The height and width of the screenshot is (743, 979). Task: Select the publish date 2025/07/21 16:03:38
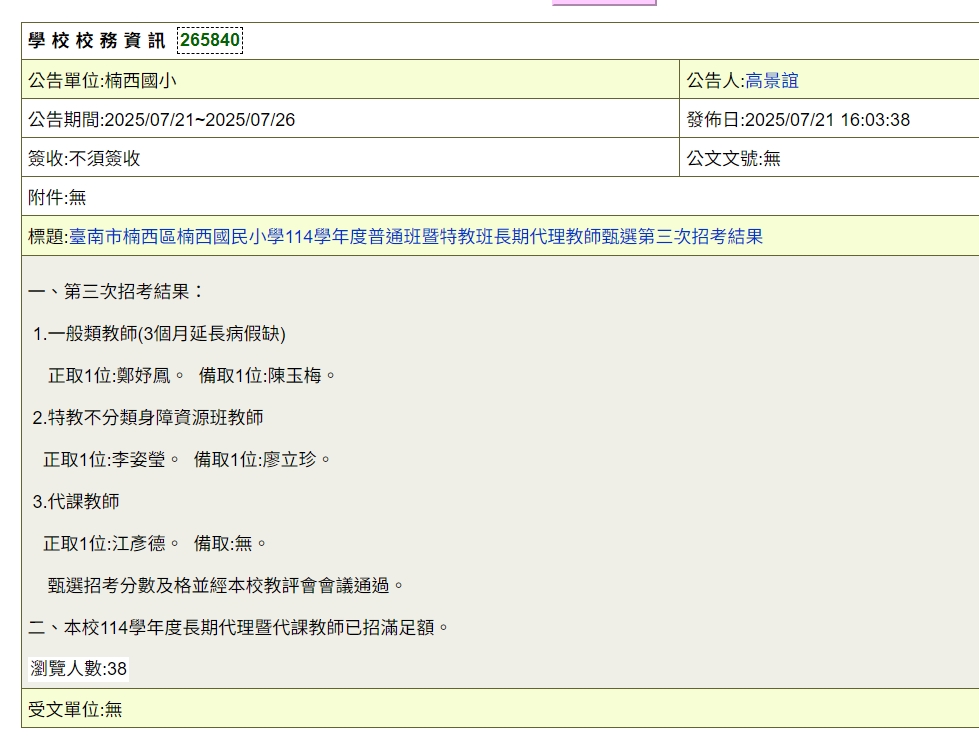(827, 120)
